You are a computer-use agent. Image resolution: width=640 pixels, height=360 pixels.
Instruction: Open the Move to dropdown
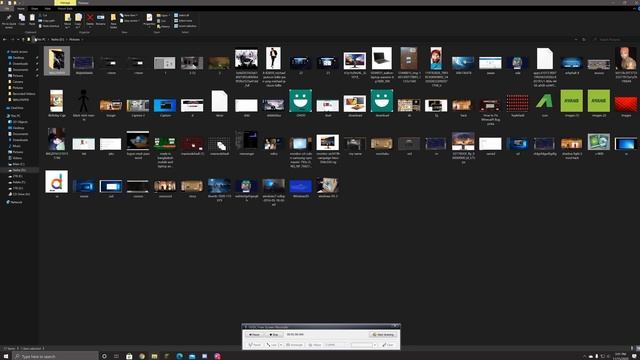click(67, 20)
